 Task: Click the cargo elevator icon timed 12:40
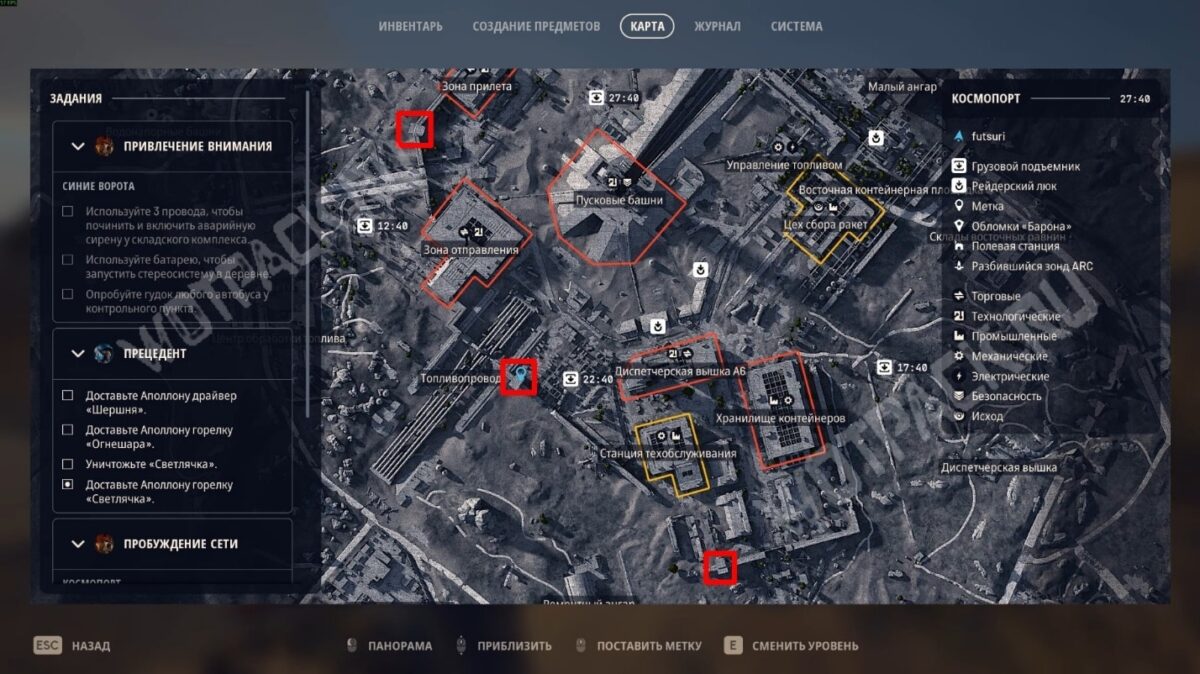coord(366,225)
